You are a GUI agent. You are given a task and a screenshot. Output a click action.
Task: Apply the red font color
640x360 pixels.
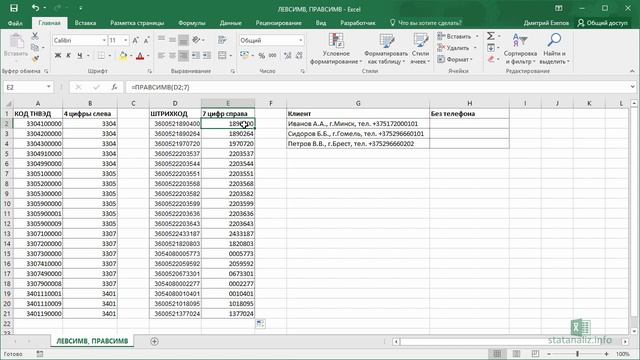click(x=140, y=56)
